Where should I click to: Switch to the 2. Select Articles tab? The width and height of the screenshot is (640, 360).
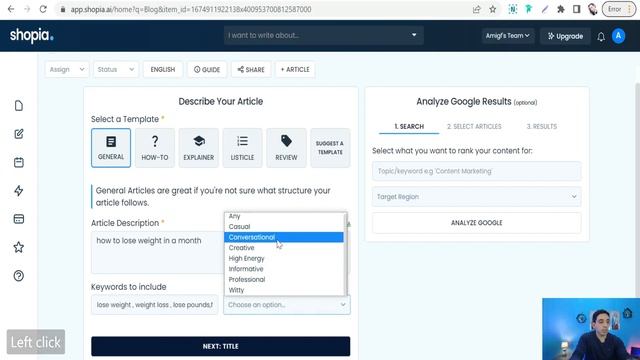(x=474, y=127)
